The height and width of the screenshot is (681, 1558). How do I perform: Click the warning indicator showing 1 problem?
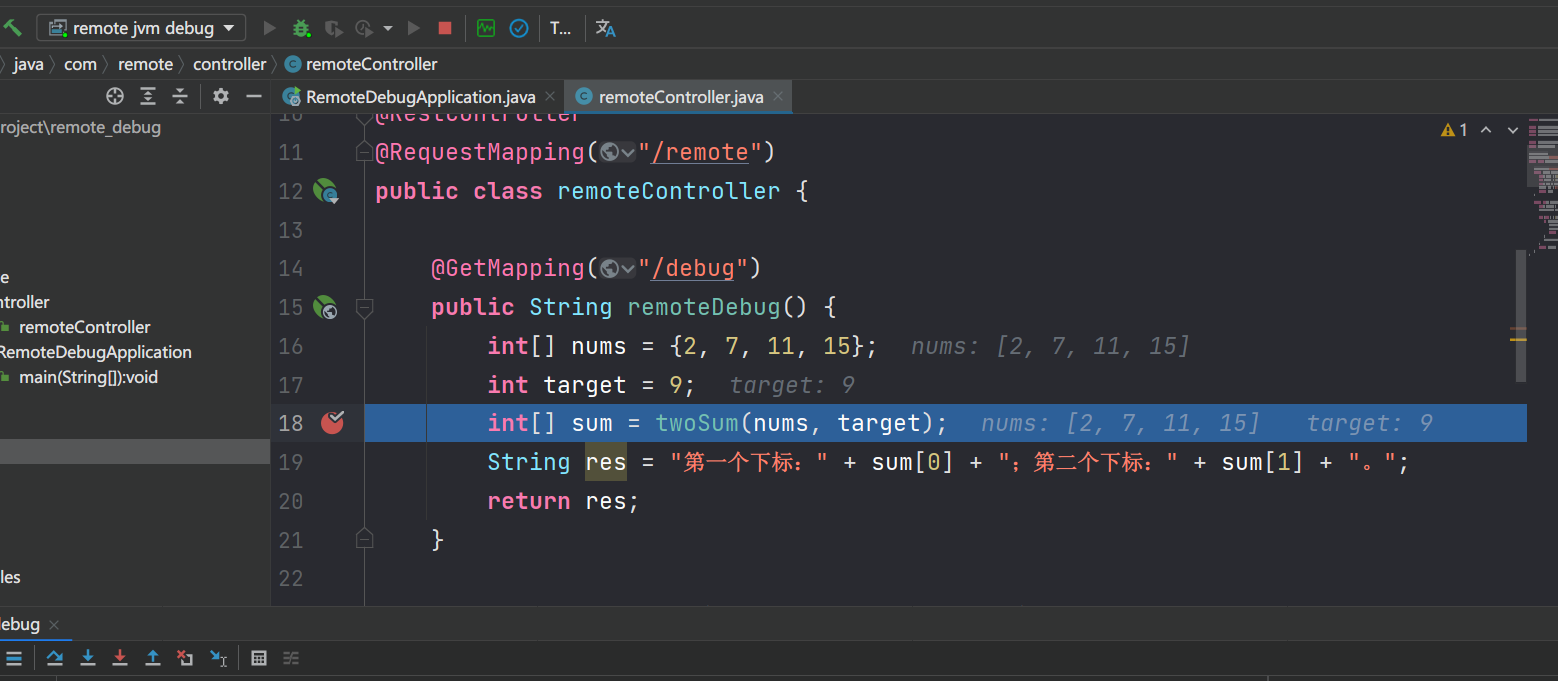point(1454,130)
